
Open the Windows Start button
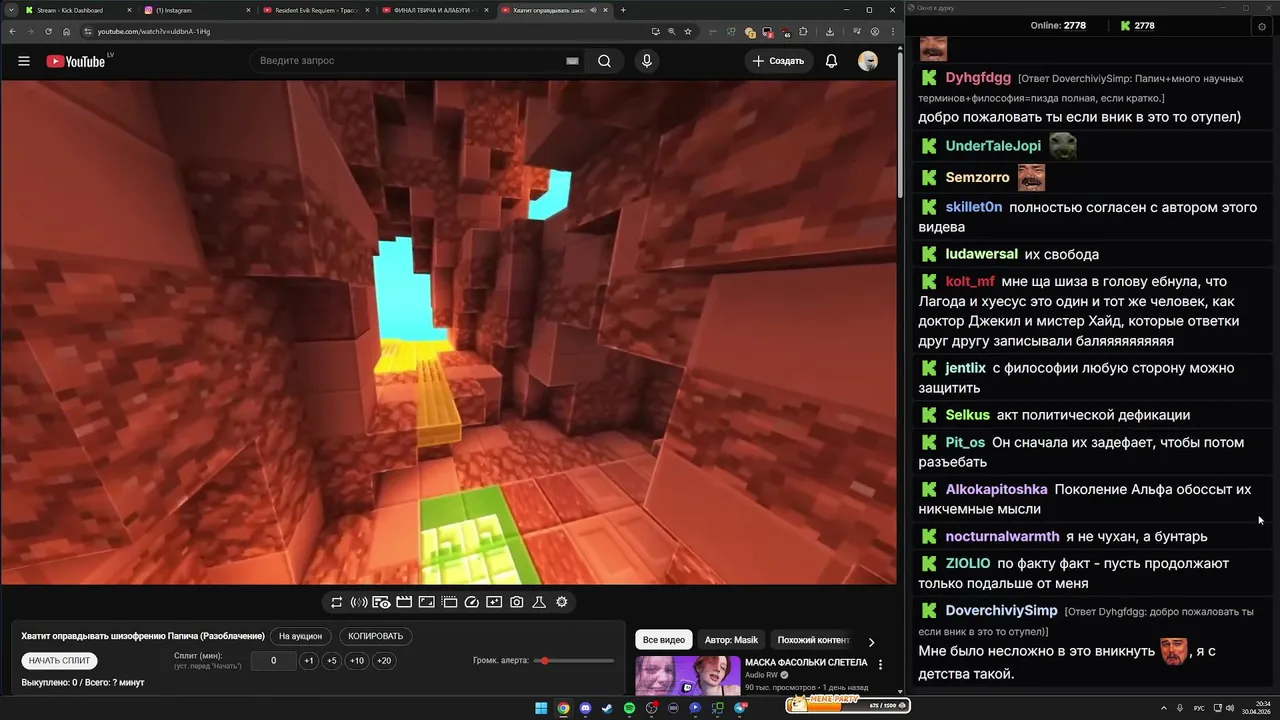pyautogui.click(x=541, y=708)
